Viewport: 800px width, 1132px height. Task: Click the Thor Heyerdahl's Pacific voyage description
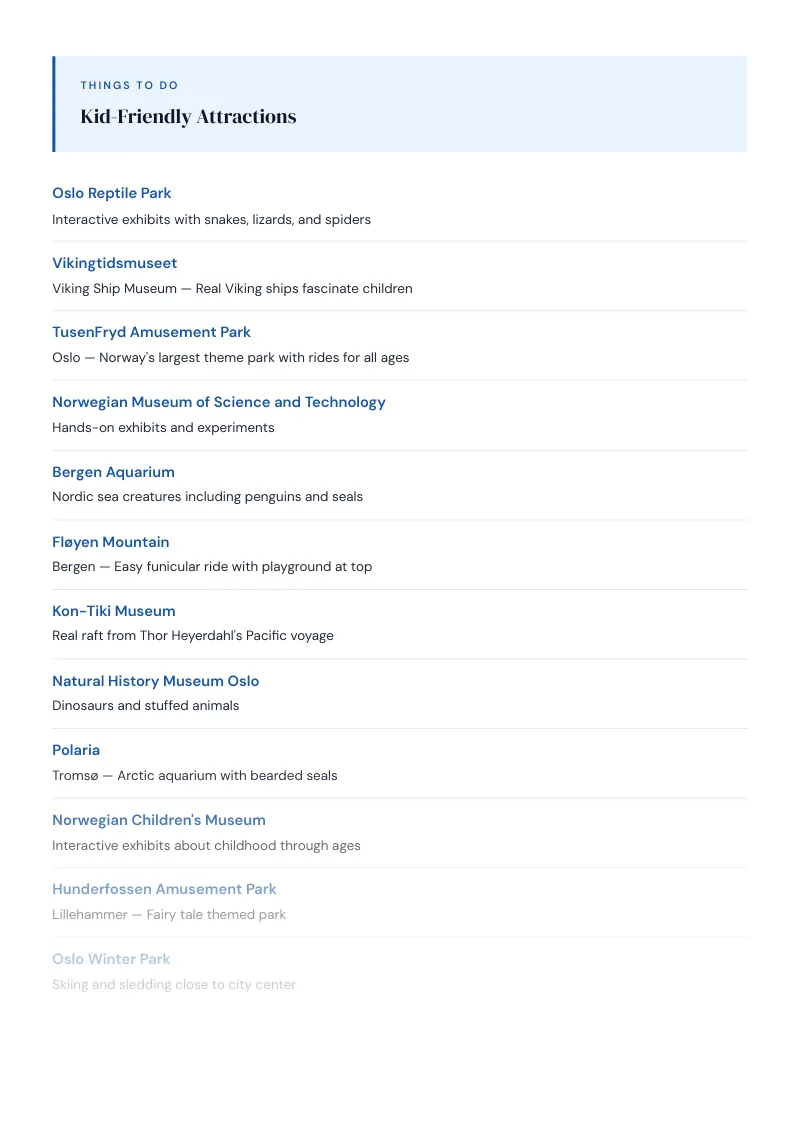[193, 635]
